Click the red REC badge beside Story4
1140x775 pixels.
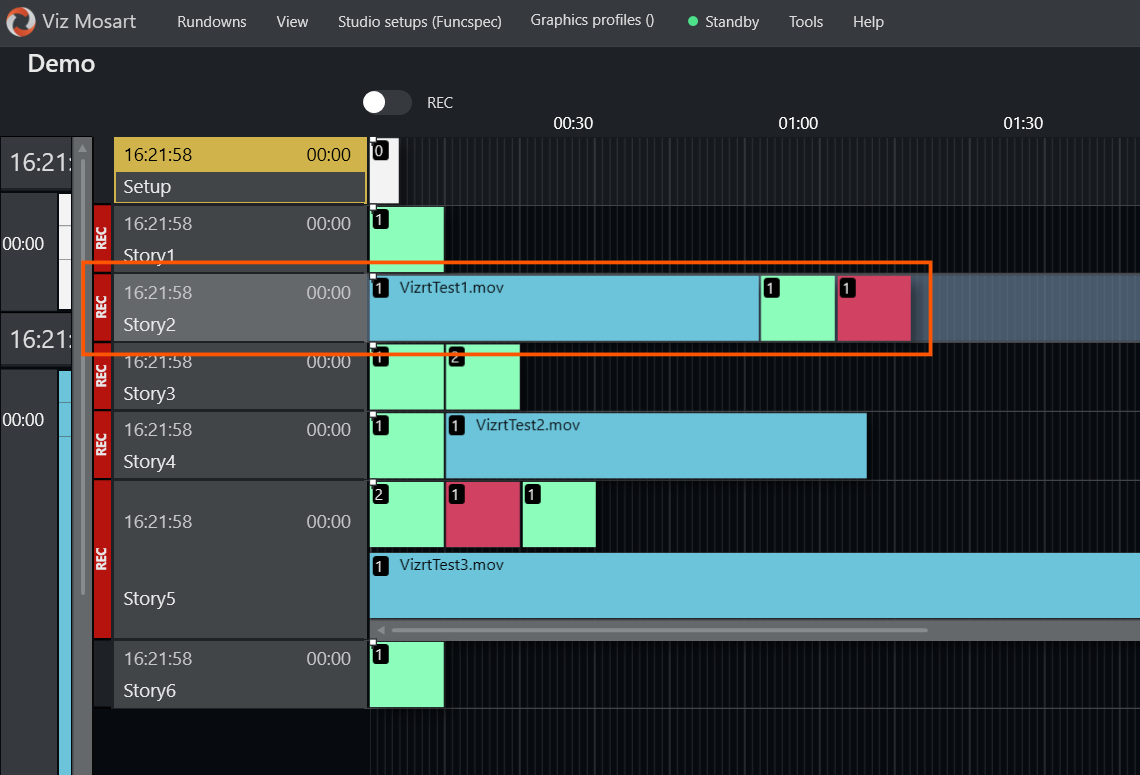[101, 445]
